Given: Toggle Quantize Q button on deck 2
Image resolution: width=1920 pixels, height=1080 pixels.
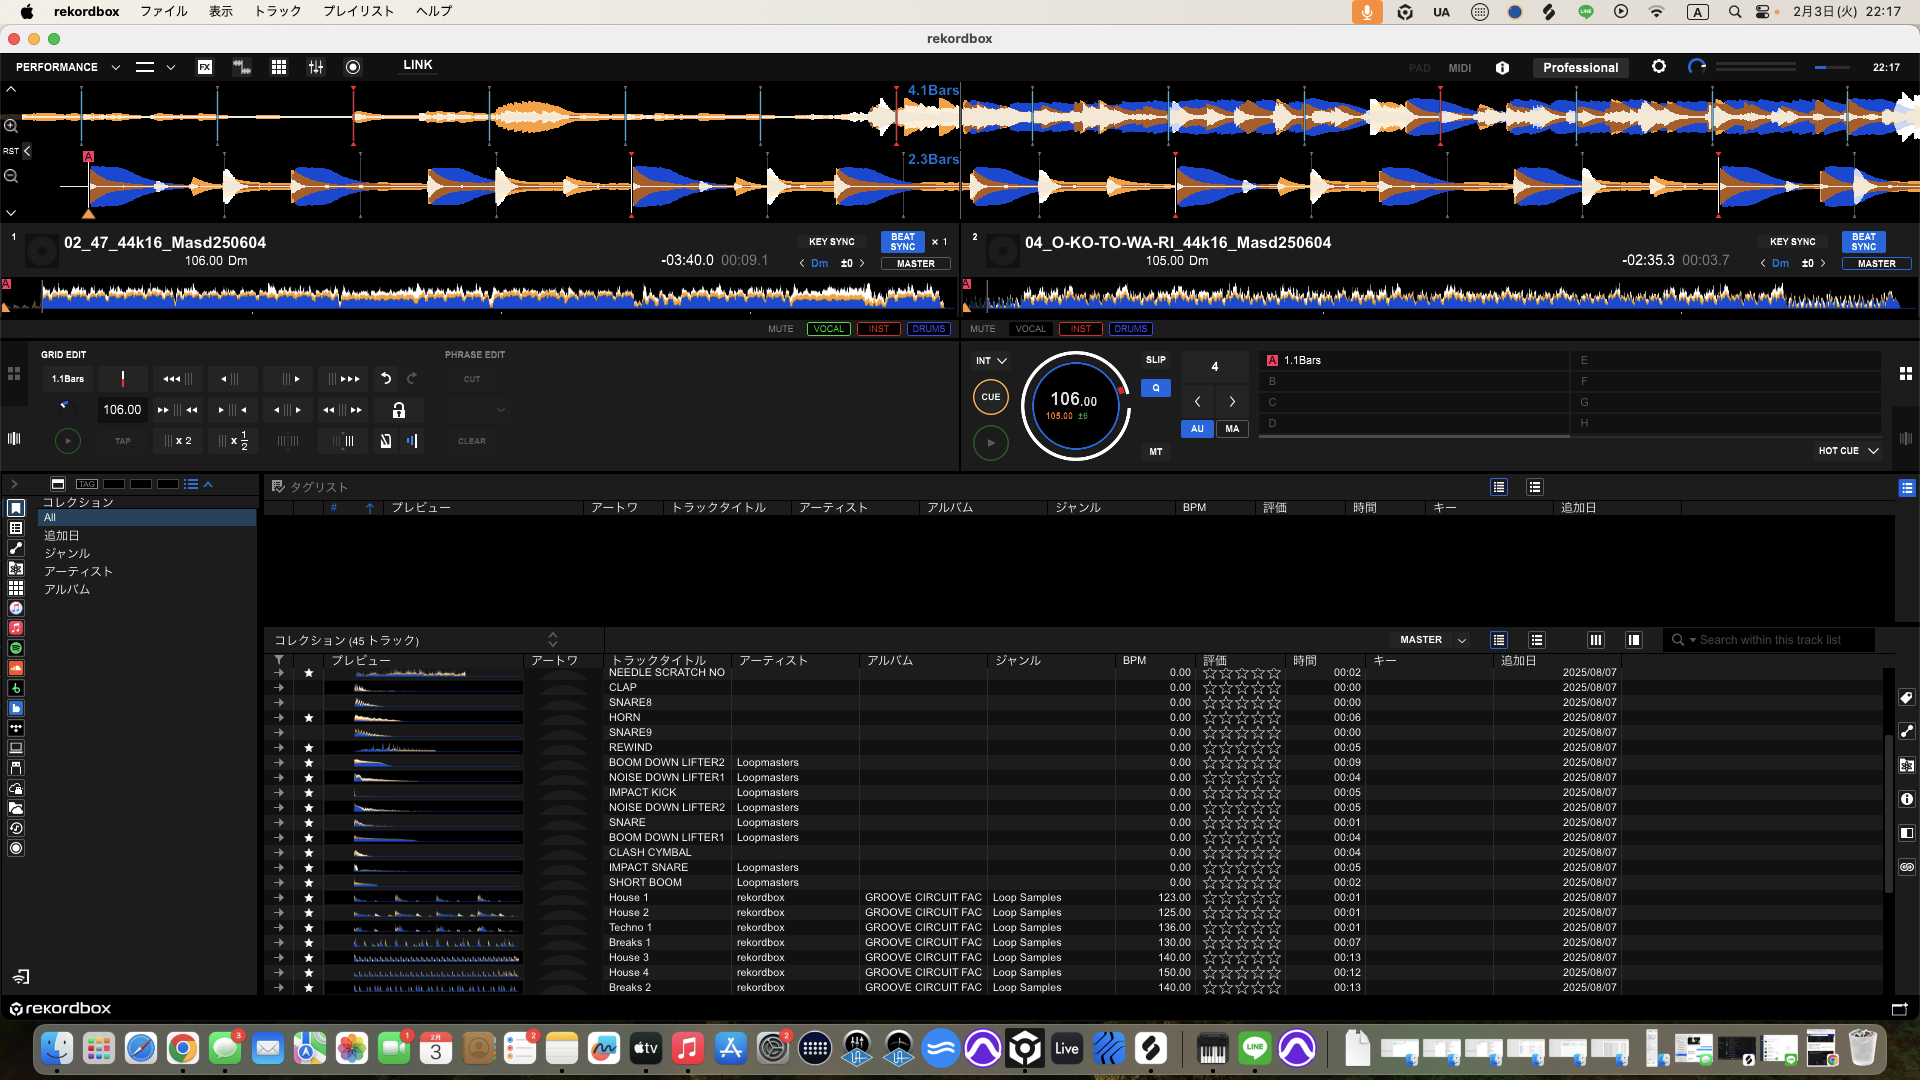Looking at the screenshot, I should coord(1155,388).
